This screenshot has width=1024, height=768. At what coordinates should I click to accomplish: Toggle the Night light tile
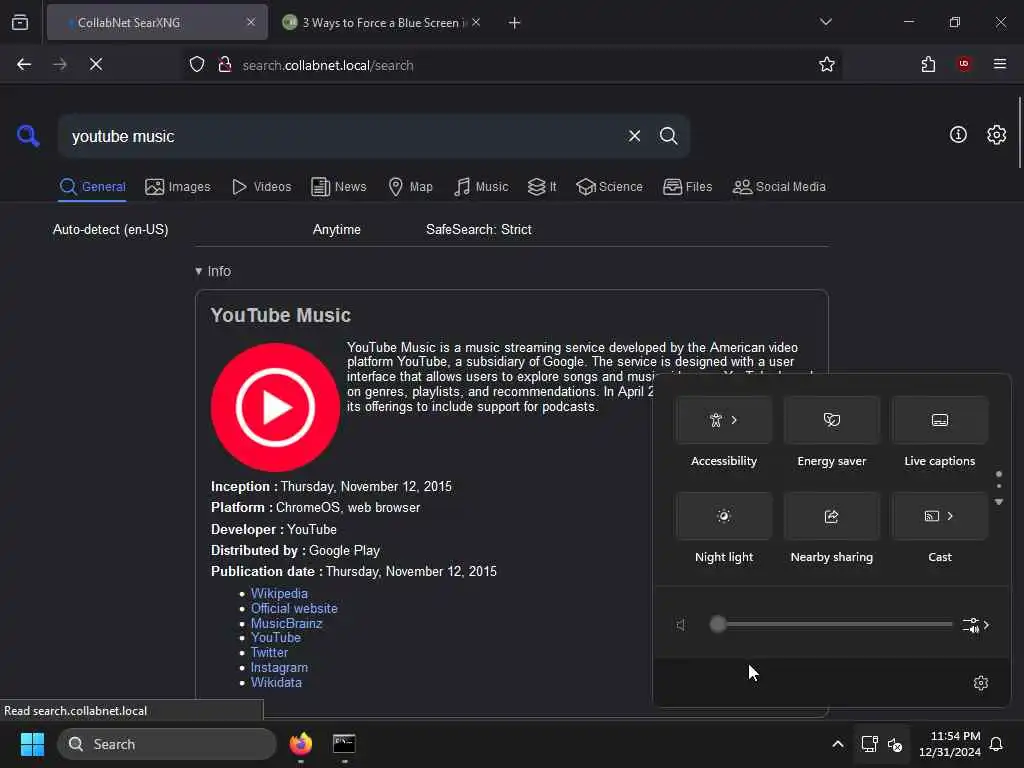pyautogui.click(x=724, y=516)
